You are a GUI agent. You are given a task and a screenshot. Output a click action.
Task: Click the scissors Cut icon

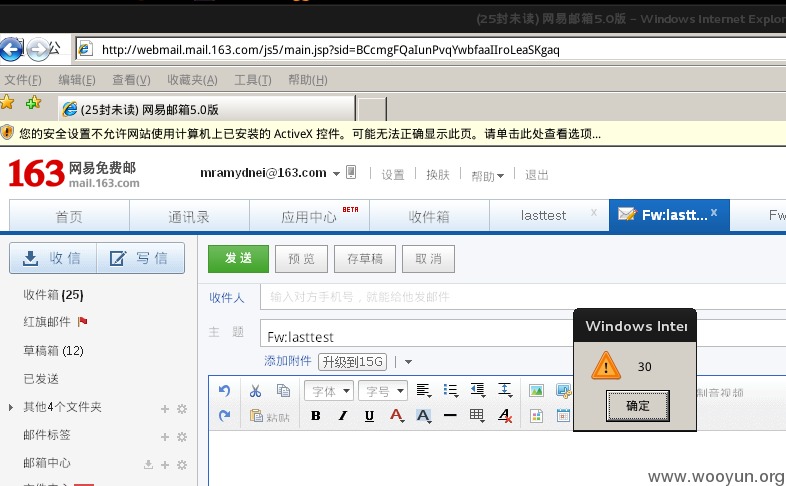pos(256,390)
